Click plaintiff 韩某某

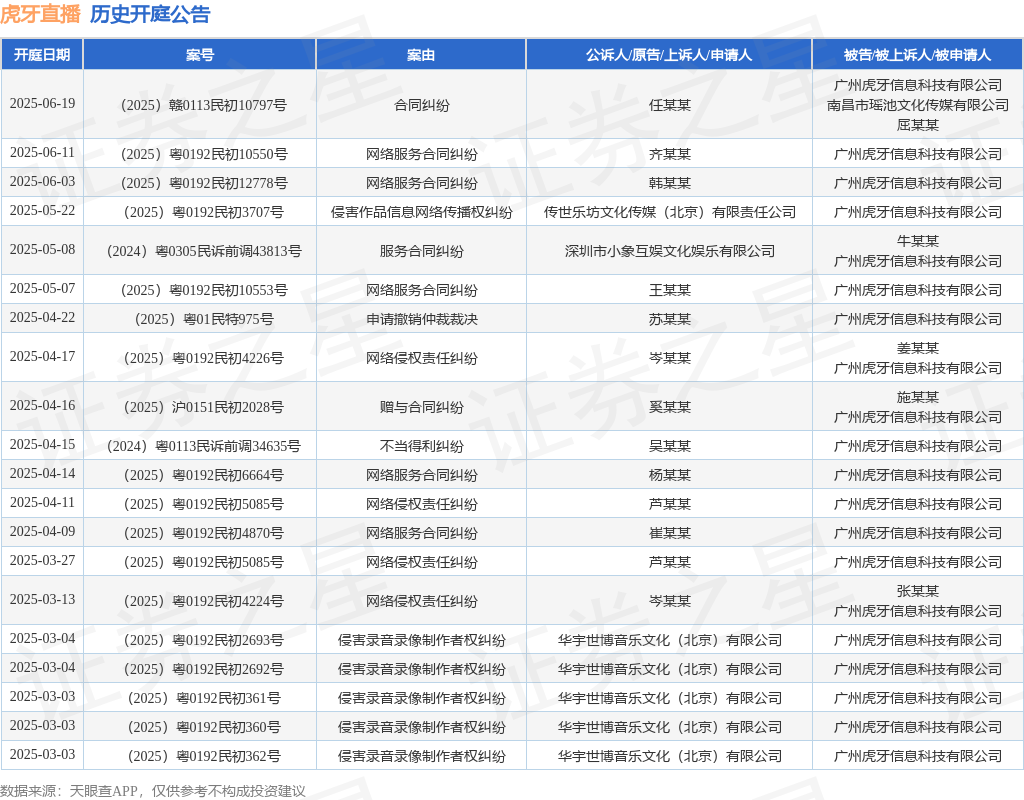(x=669, y=183)
